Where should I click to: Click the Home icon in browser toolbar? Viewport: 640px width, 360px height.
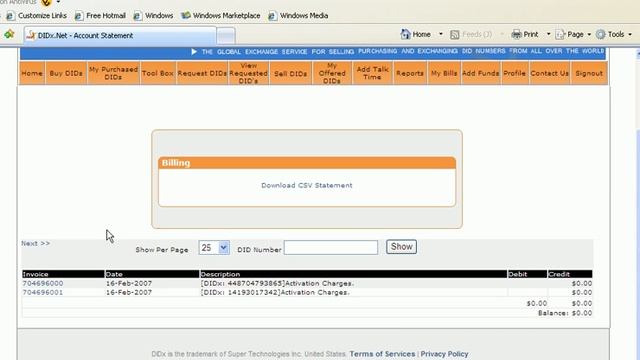pyautogui.click(x=405, y=34)
